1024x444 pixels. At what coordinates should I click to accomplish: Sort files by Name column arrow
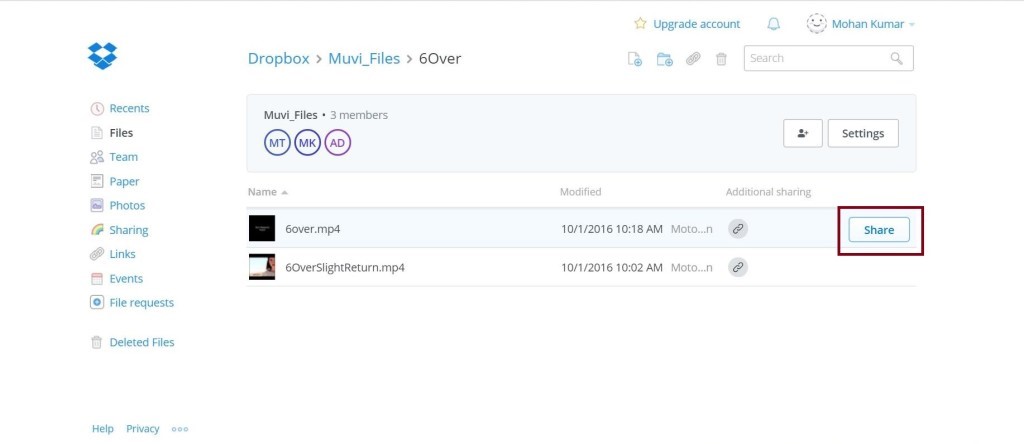coord(284,193)
